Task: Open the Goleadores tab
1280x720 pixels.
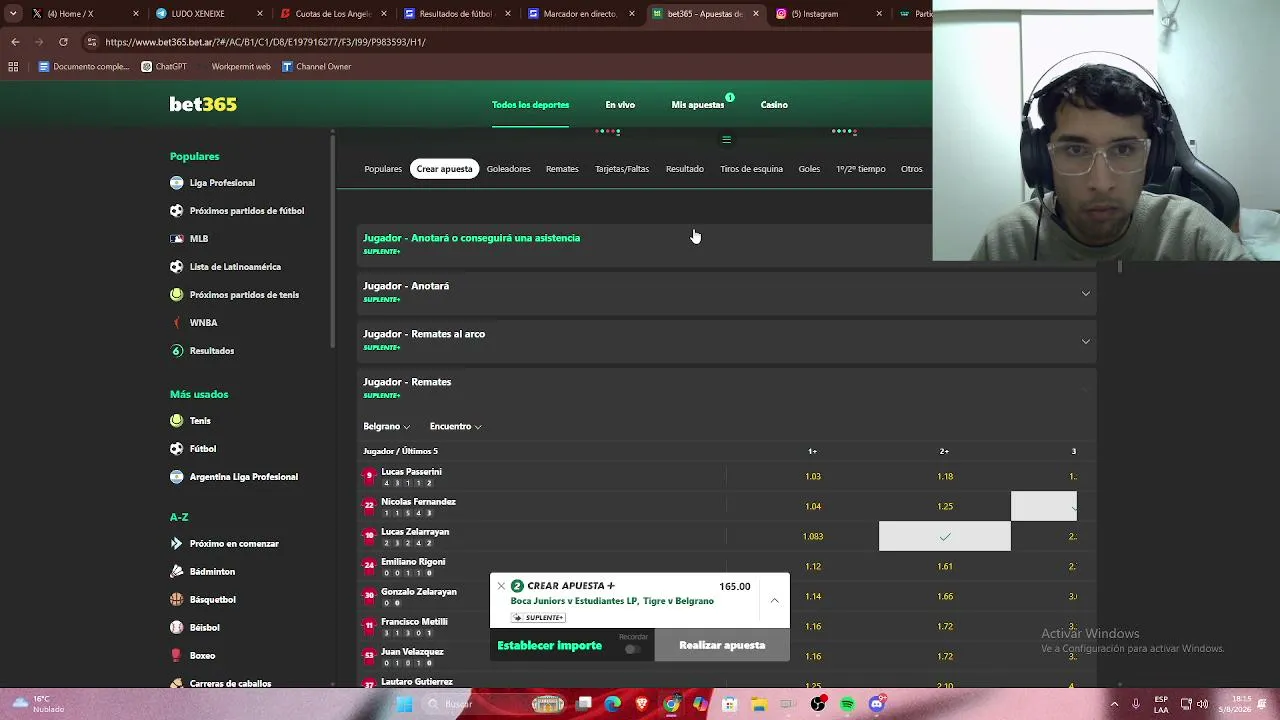Action: click(508, 169)
